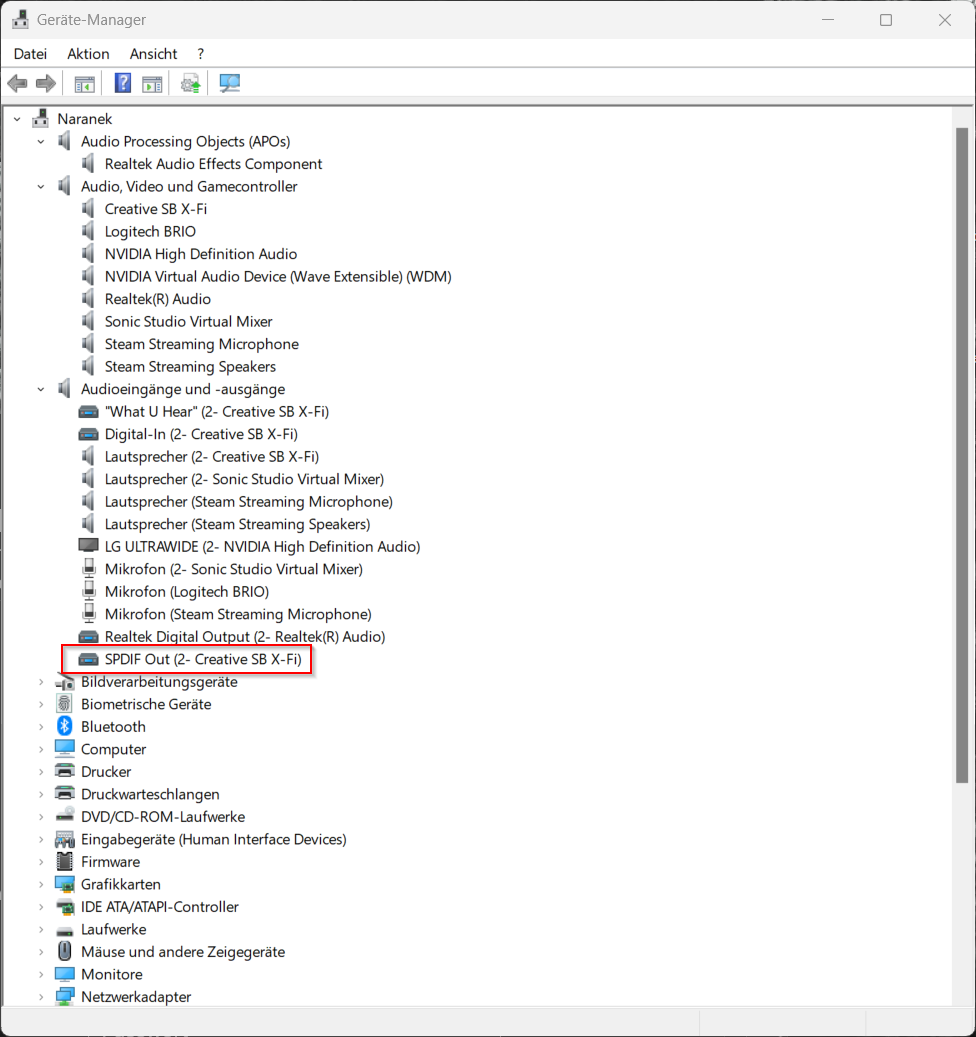The height and width of the screenshot is (1037, 976).
Task: Click the Forward arrow toolbar icon
Action: tap(46, 83)
